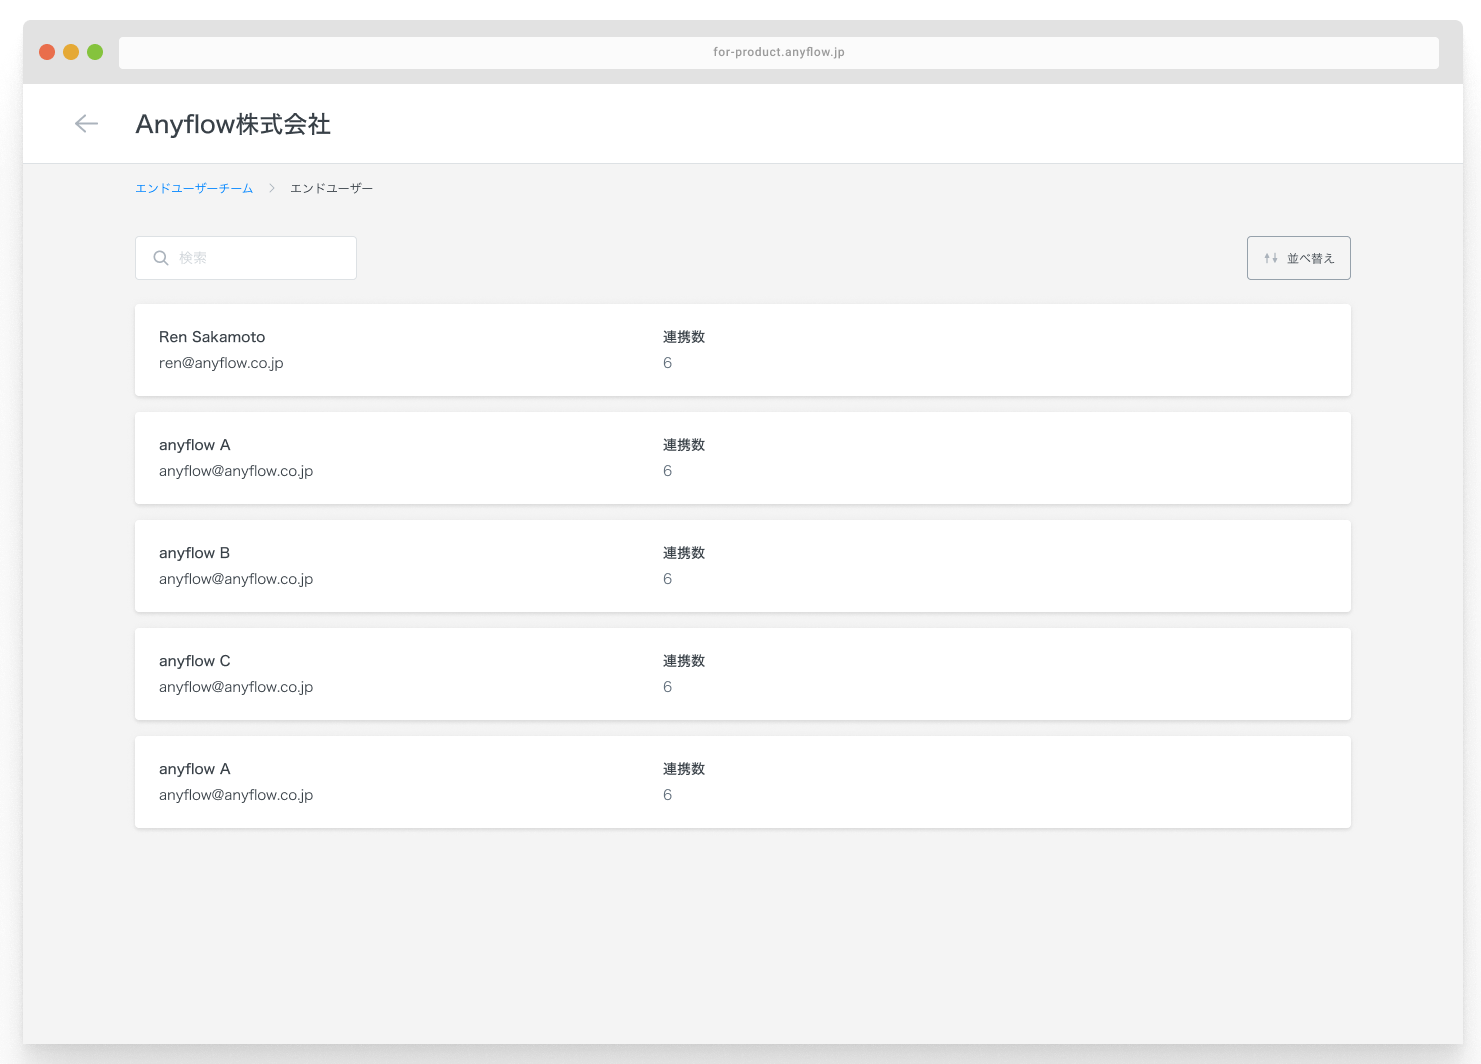Open the 並べ替え sort options
Image resolution: width=1481 pixels, height=1064 pixels.
click(1298, 258)
